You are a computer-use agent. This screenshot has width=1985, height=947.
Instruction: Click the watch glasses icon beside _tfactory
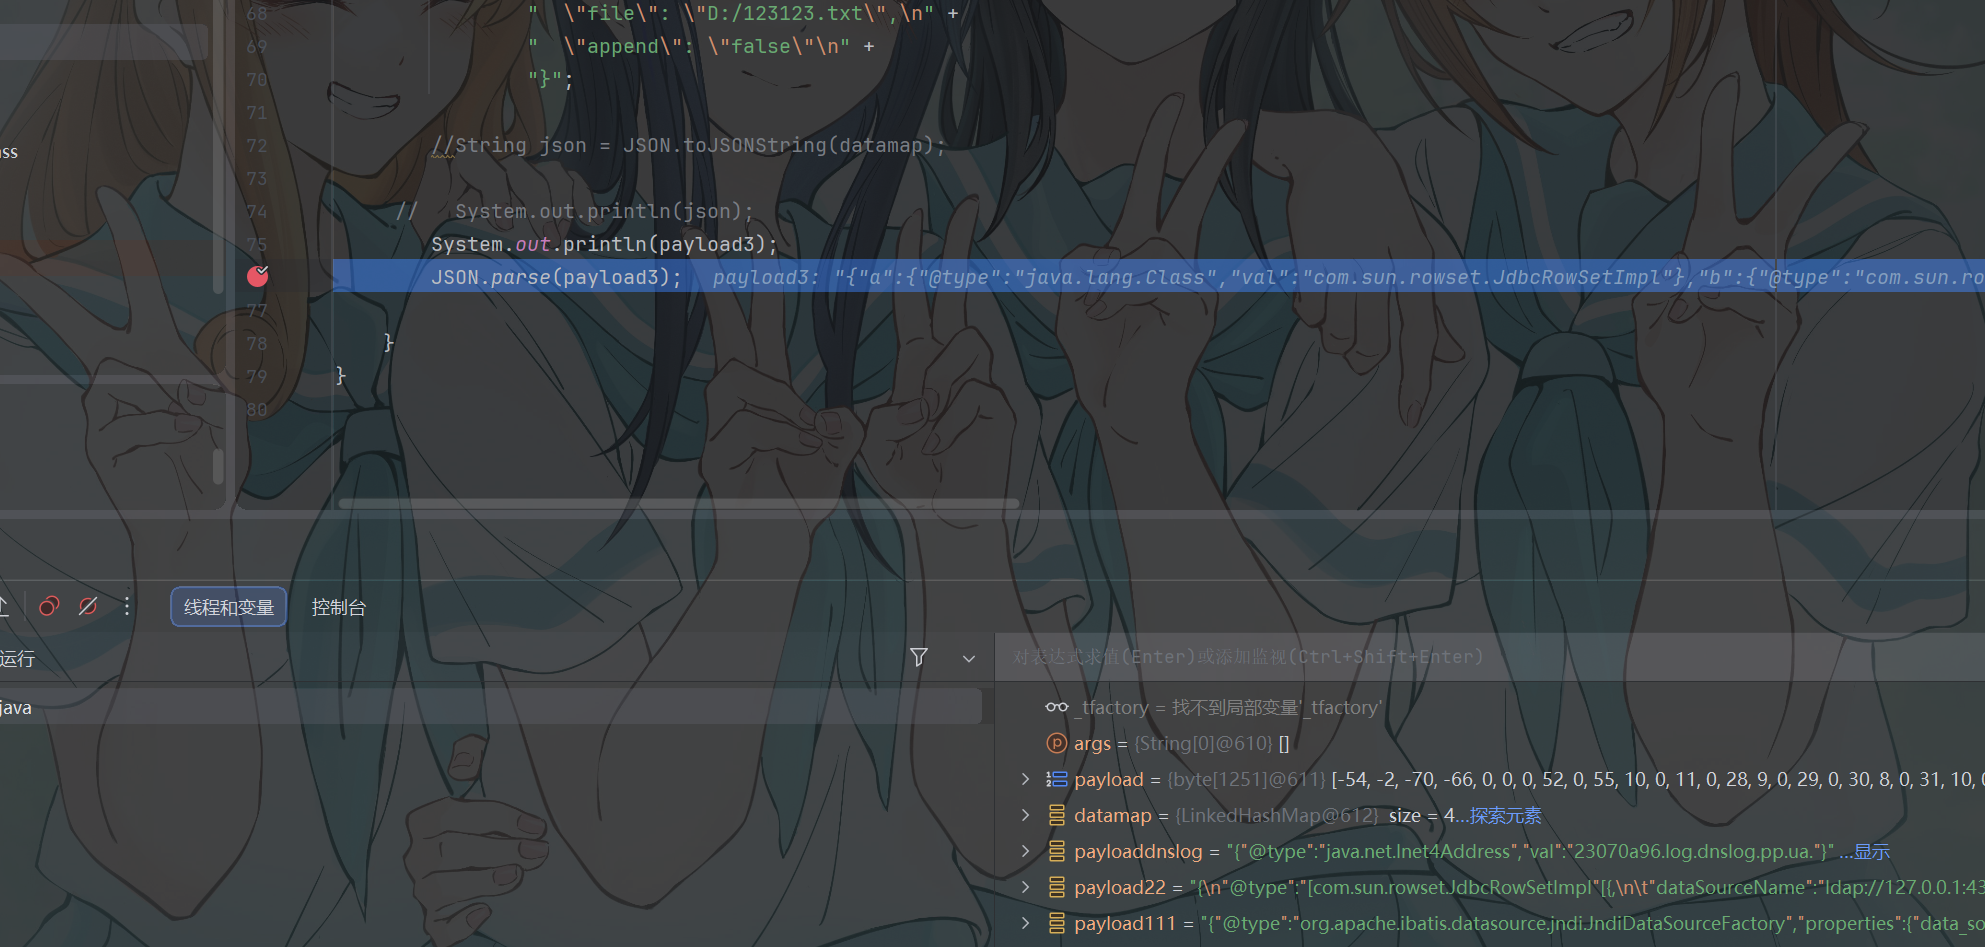coord(1057,707)
